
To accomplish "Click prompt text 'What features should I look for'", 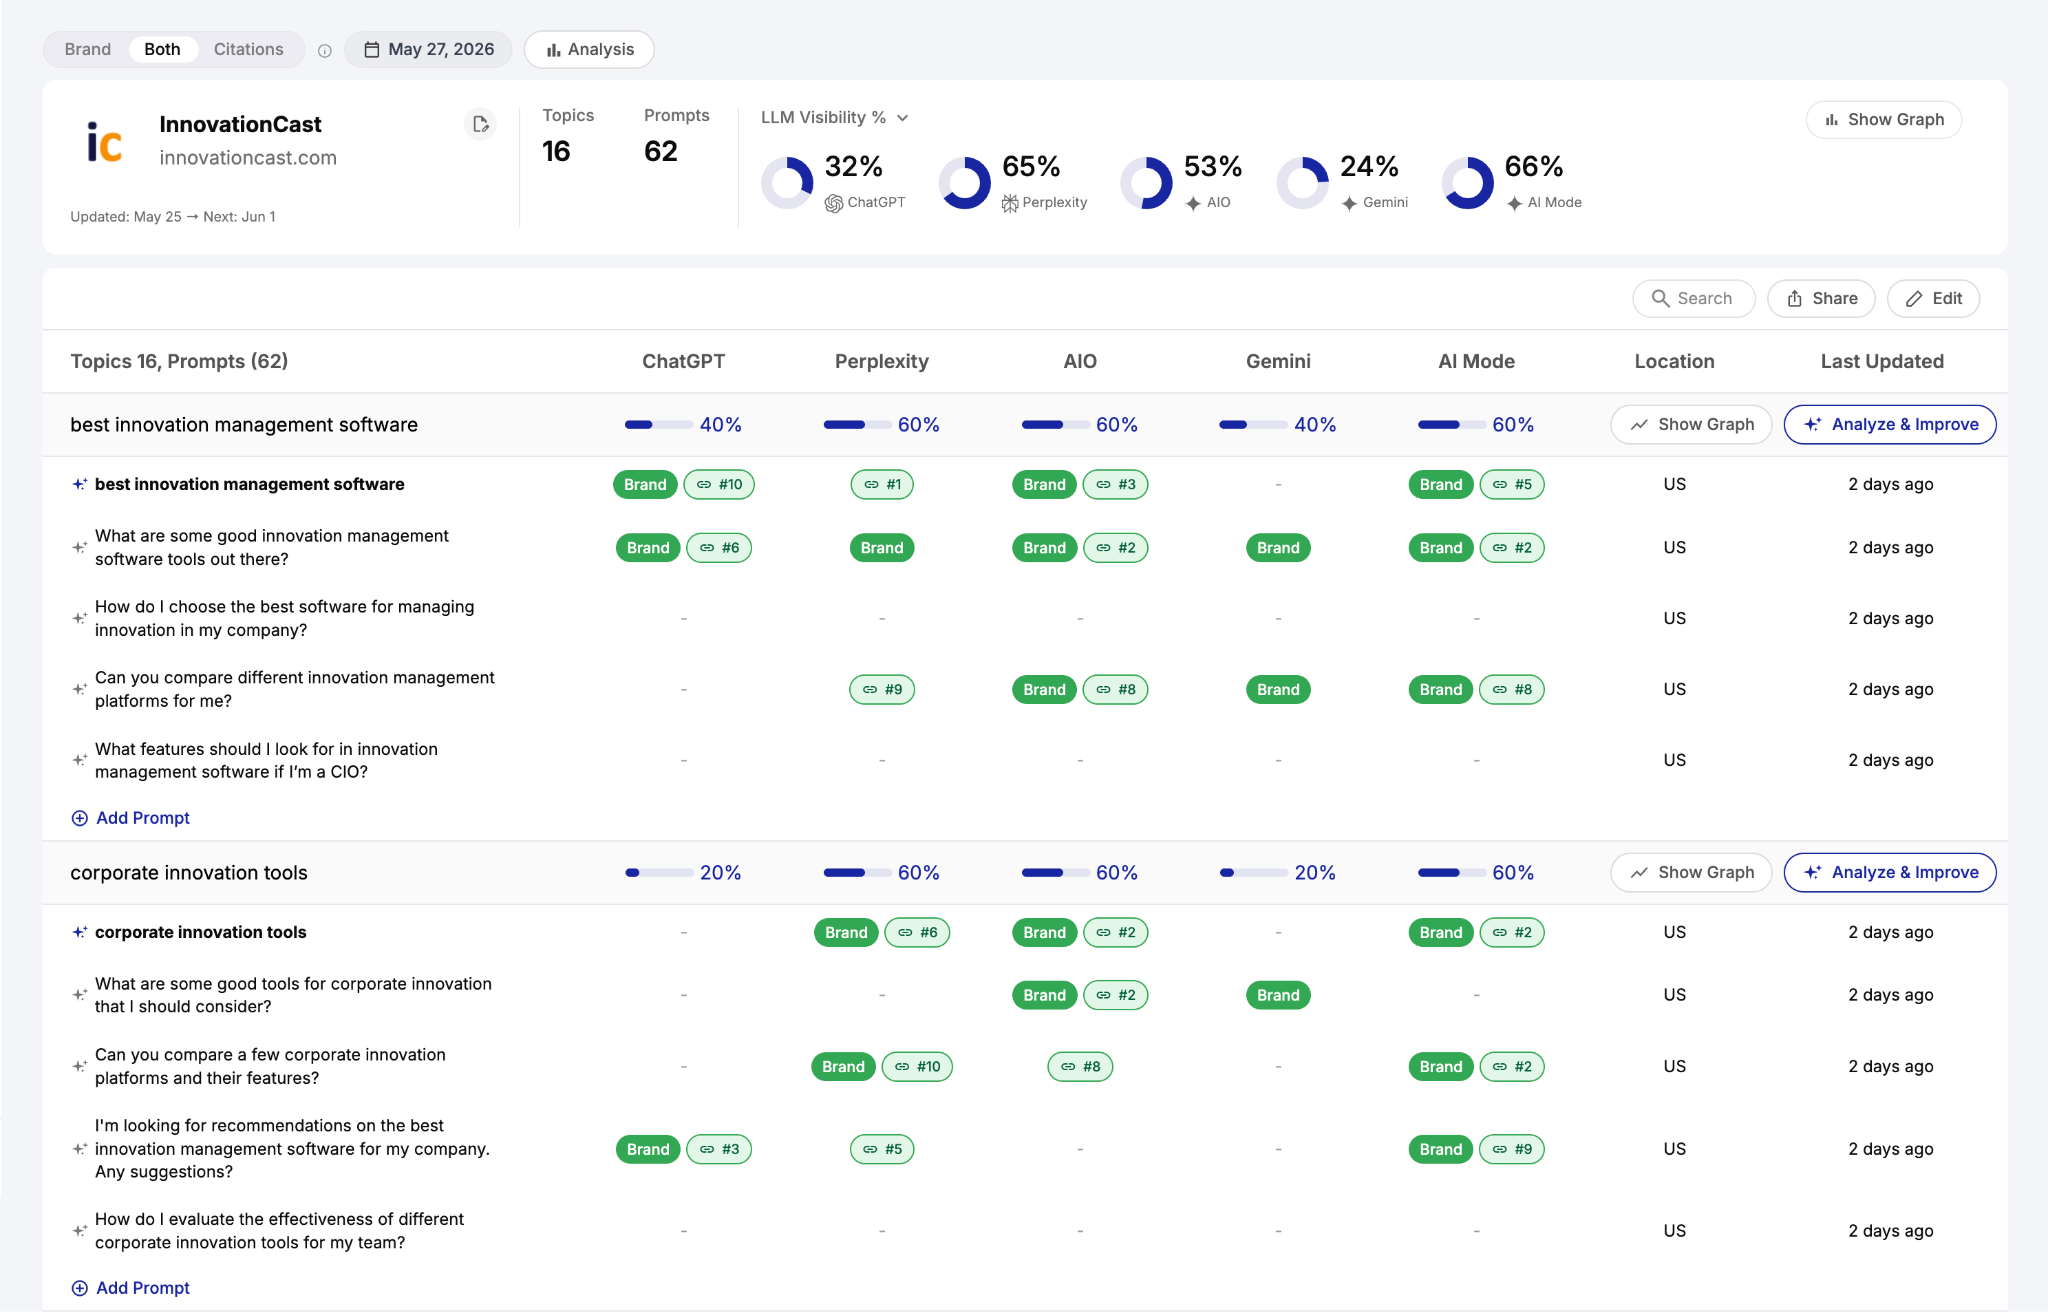I will click(x=266, y=761).
